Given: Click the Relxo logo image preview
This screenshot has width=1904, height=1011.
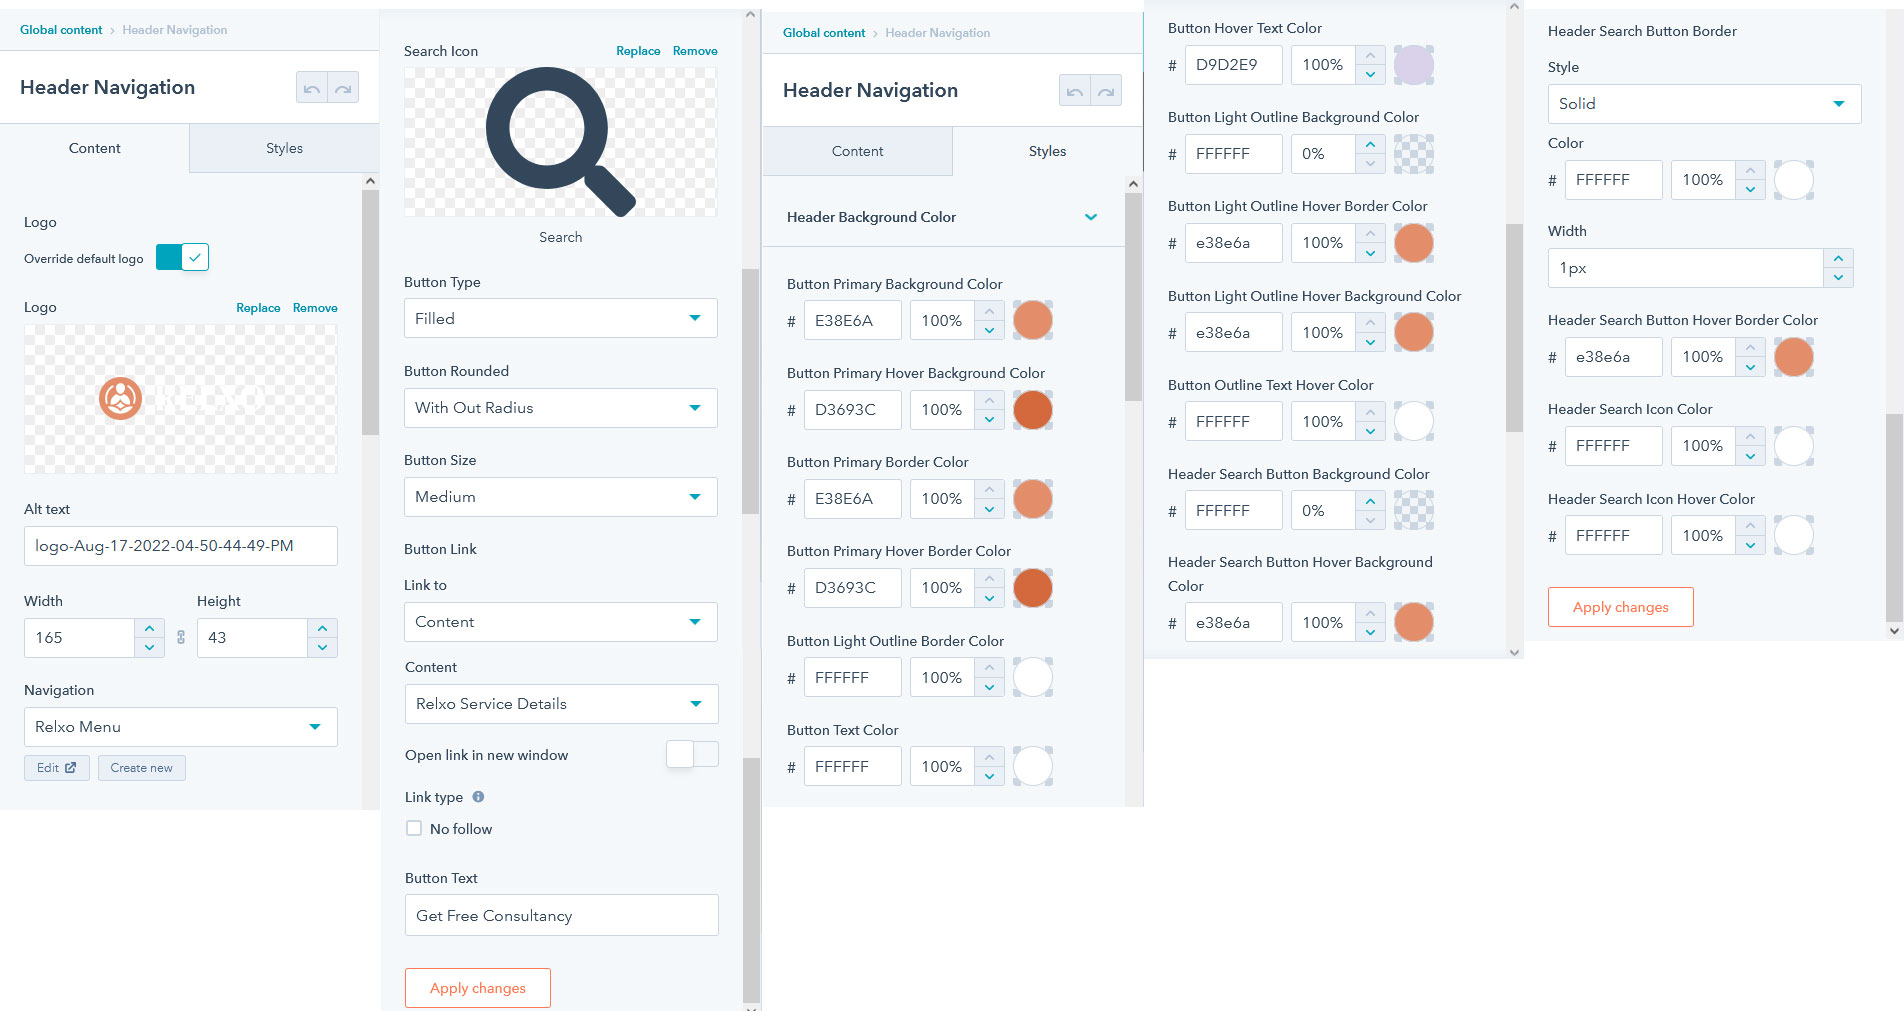Looking at the screenshot, I should (x=181, y=399).
